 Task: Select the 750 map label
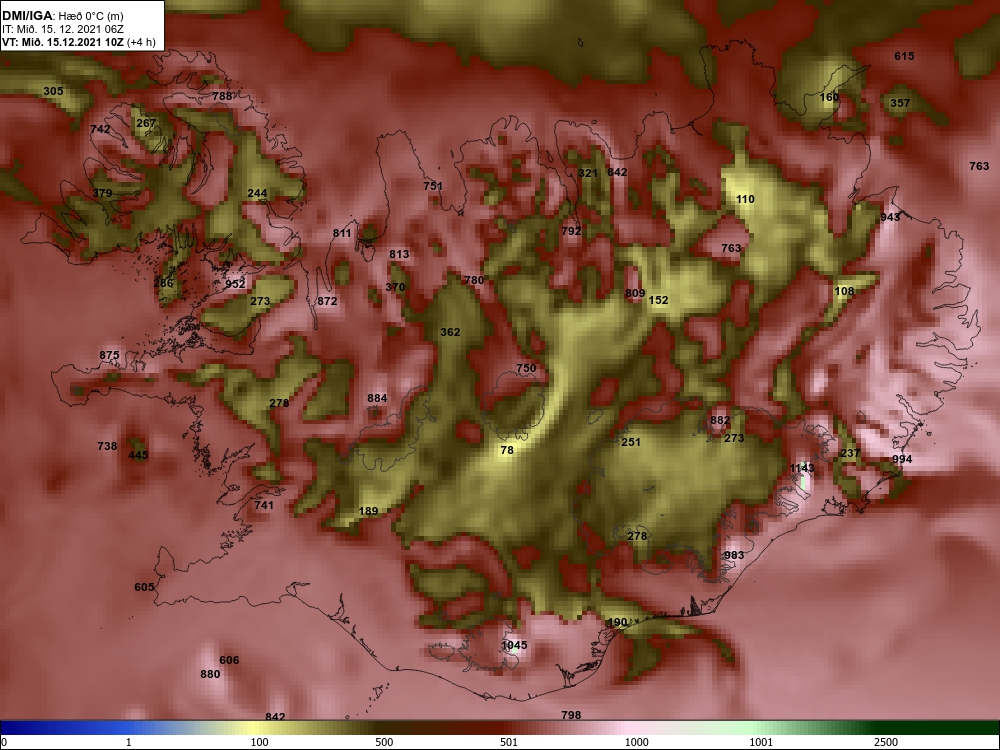click(x=526, y=369)
